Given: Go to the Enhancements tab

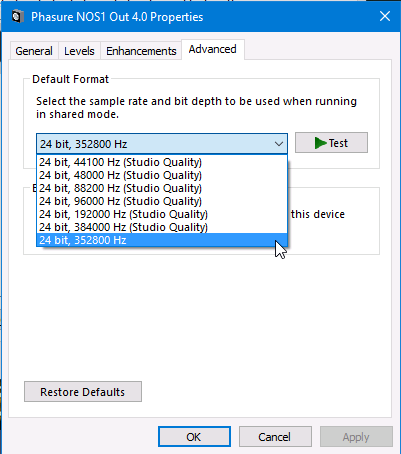Looking at the screenshot, I should [141, 51].
